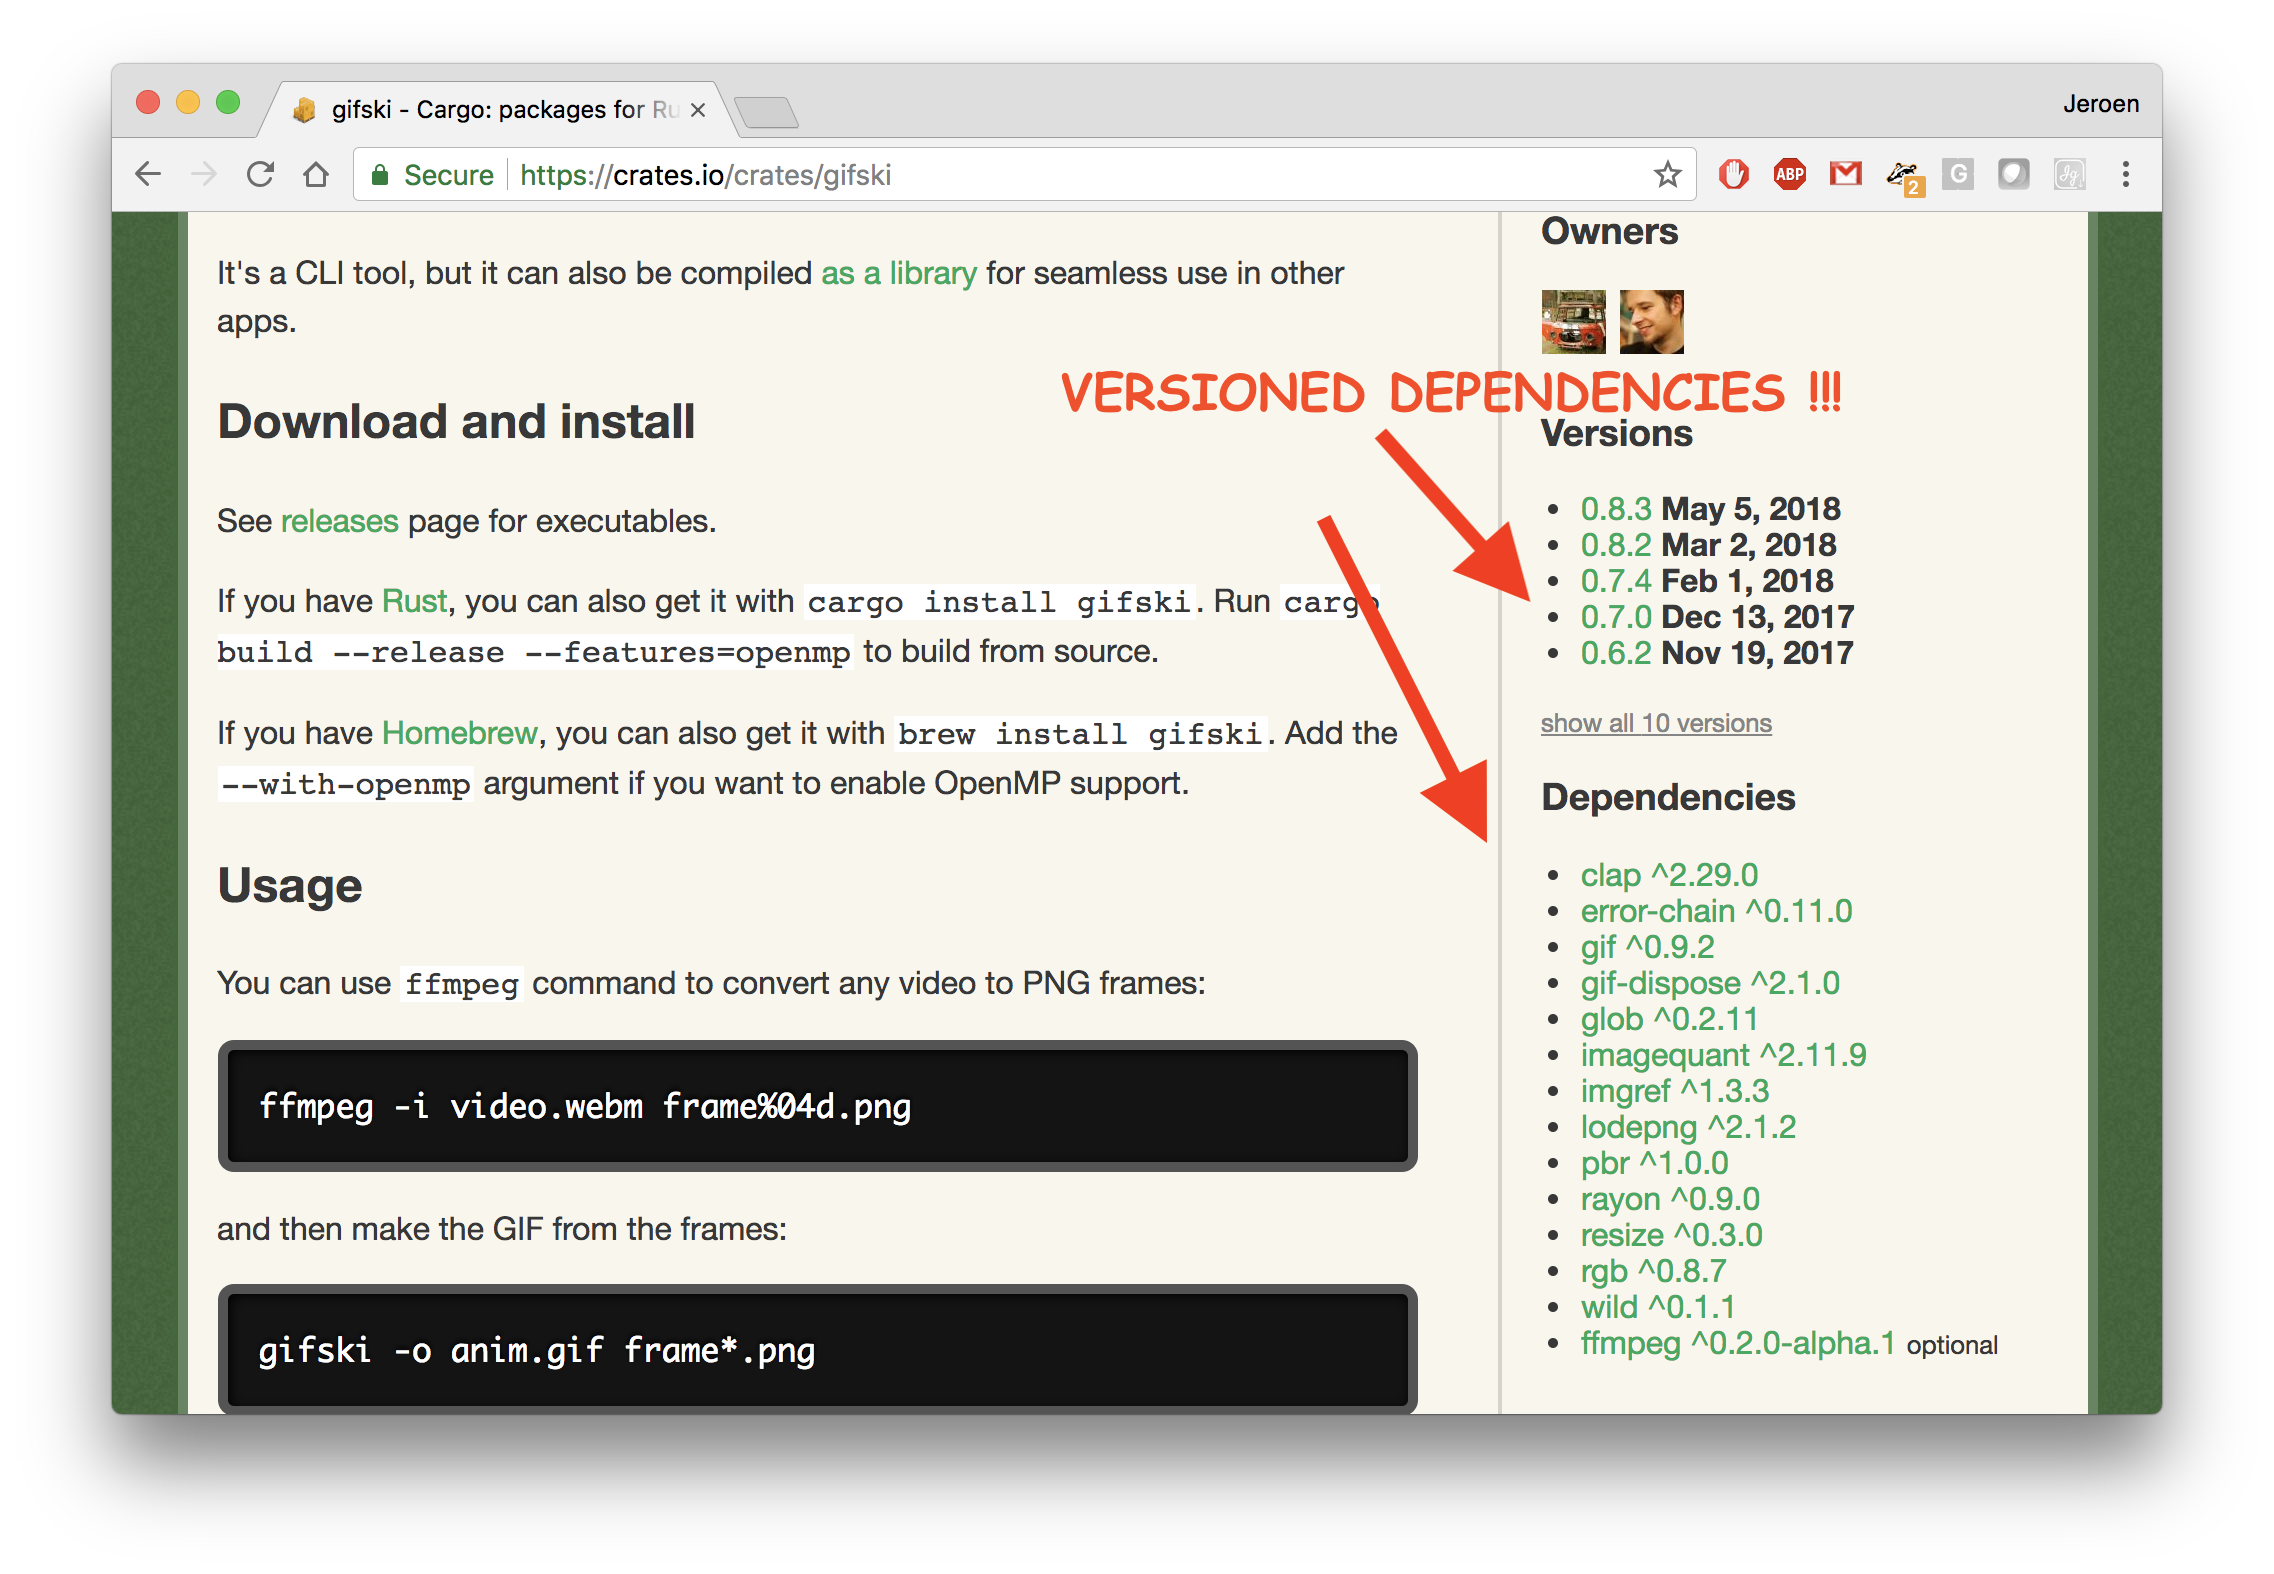
Task: Open version 0.7.4 link
Action: (x=1615, y=581)
